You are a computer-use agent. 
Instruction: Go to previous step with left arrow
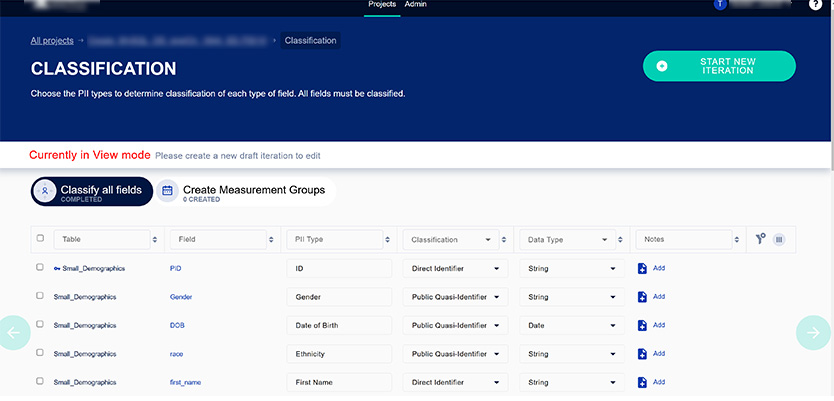(14, 333)
